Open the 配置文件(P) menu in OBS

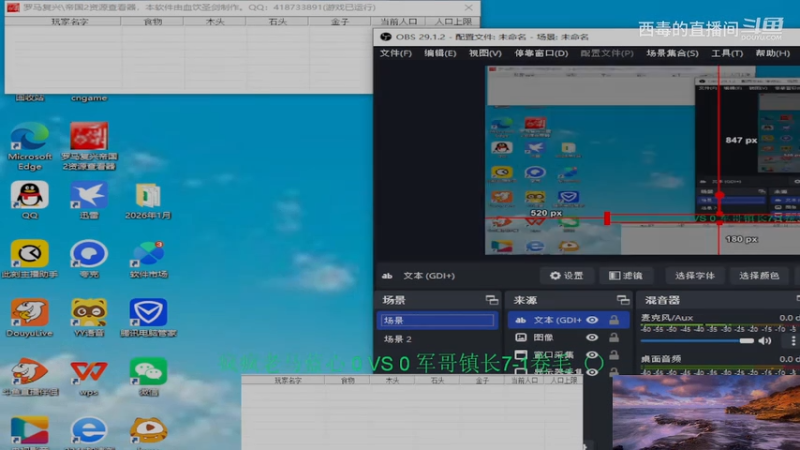click(607, 53)
